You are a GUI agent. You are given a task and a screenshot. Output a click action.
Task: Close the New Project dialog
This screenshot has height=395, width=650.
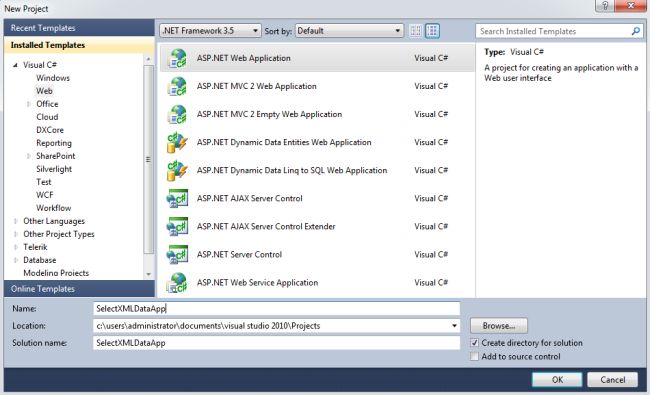click(x=631, y=5)
